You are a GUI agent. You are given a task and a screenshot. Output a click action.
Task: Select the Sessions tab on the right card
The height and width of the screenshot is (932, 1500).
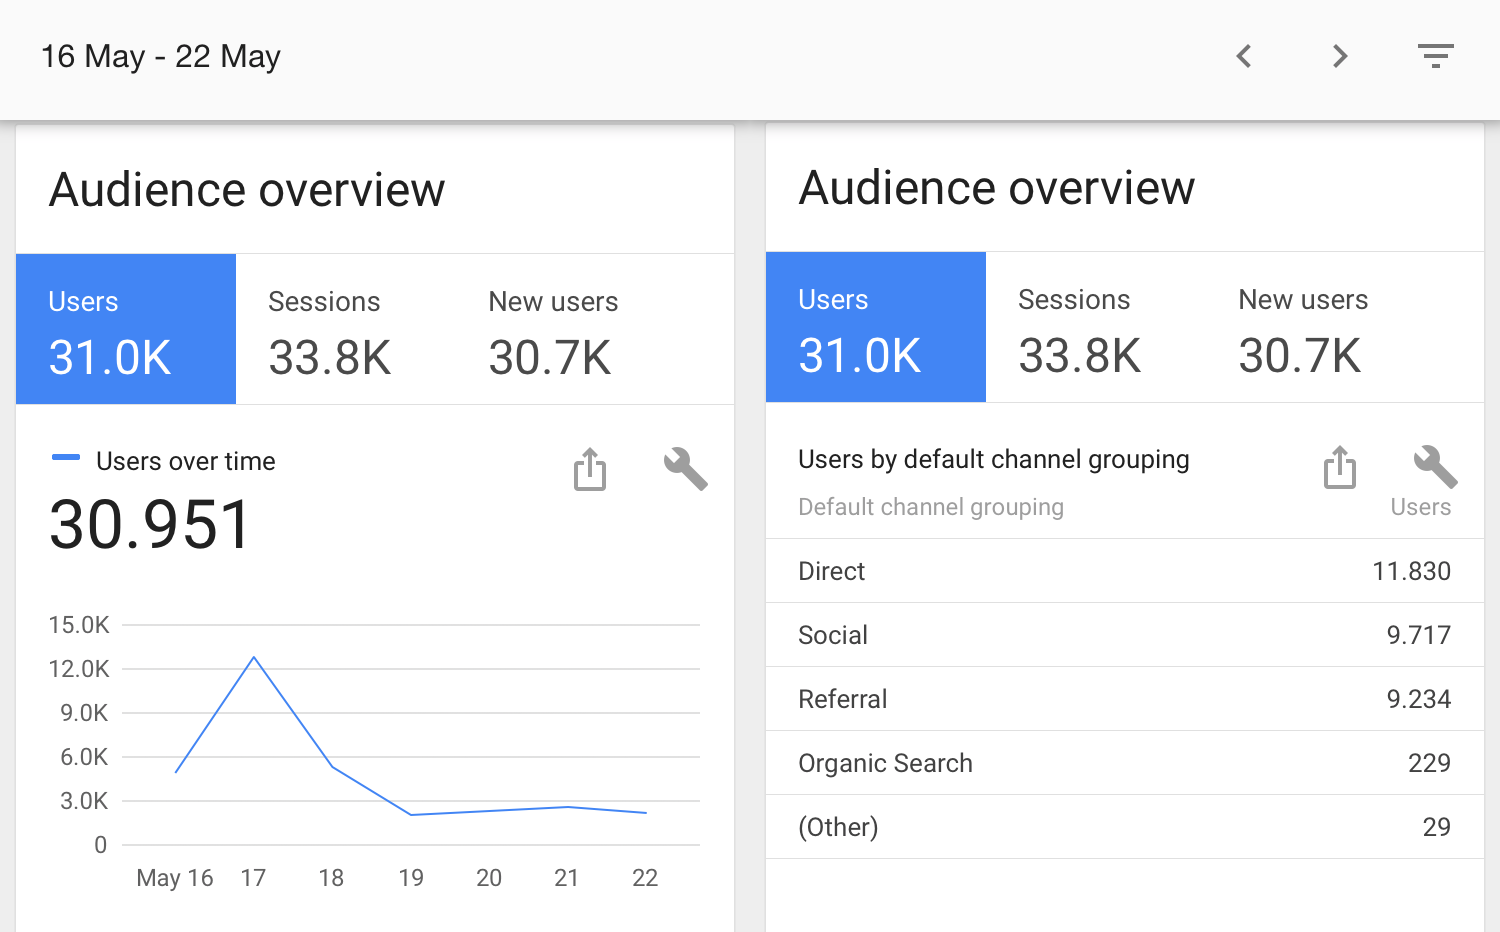pos(1074,327)
